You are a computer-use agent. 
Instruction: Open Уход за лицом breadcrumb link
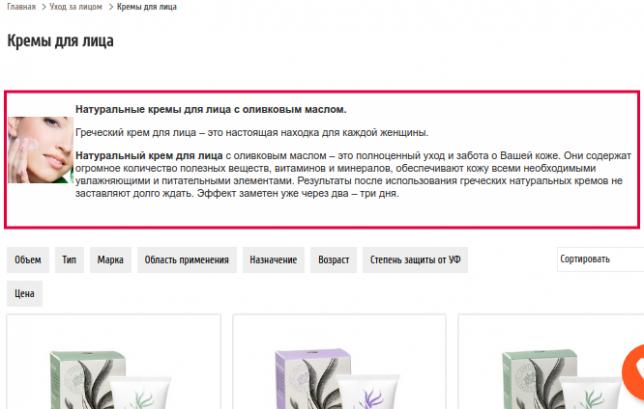[76, 7]
